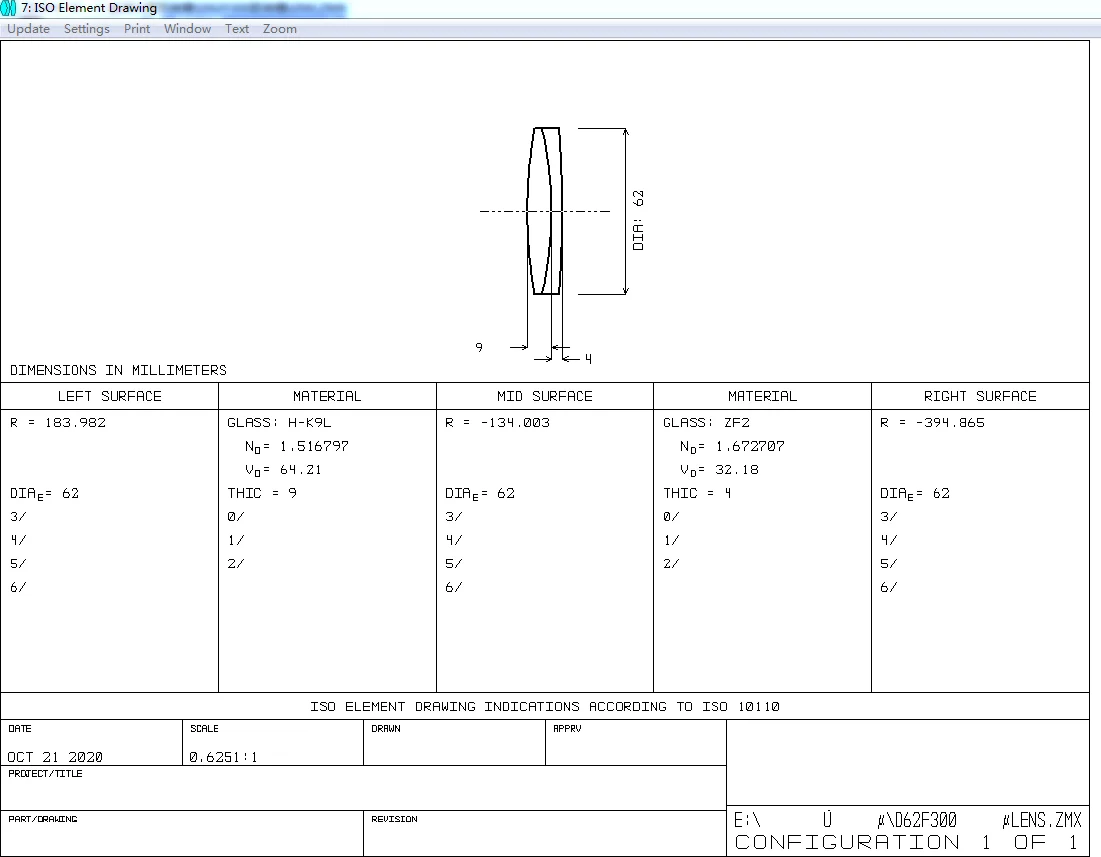Viewport: 1101px width, 857px height.
Task: Click the 'REVISION' field label
Action: tap(394, 819)
